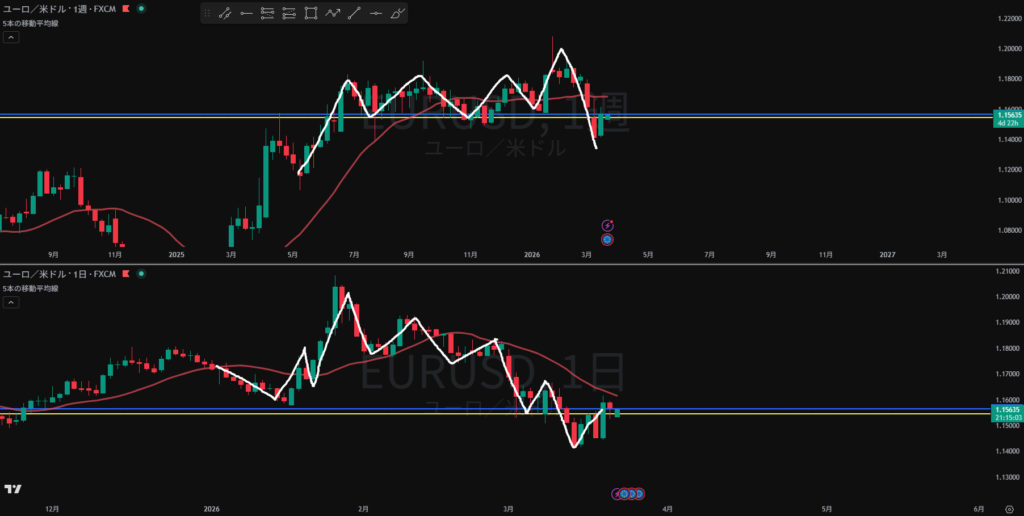
Task: Select the rectangle drawing tool
Action: (x=311, y=14)
